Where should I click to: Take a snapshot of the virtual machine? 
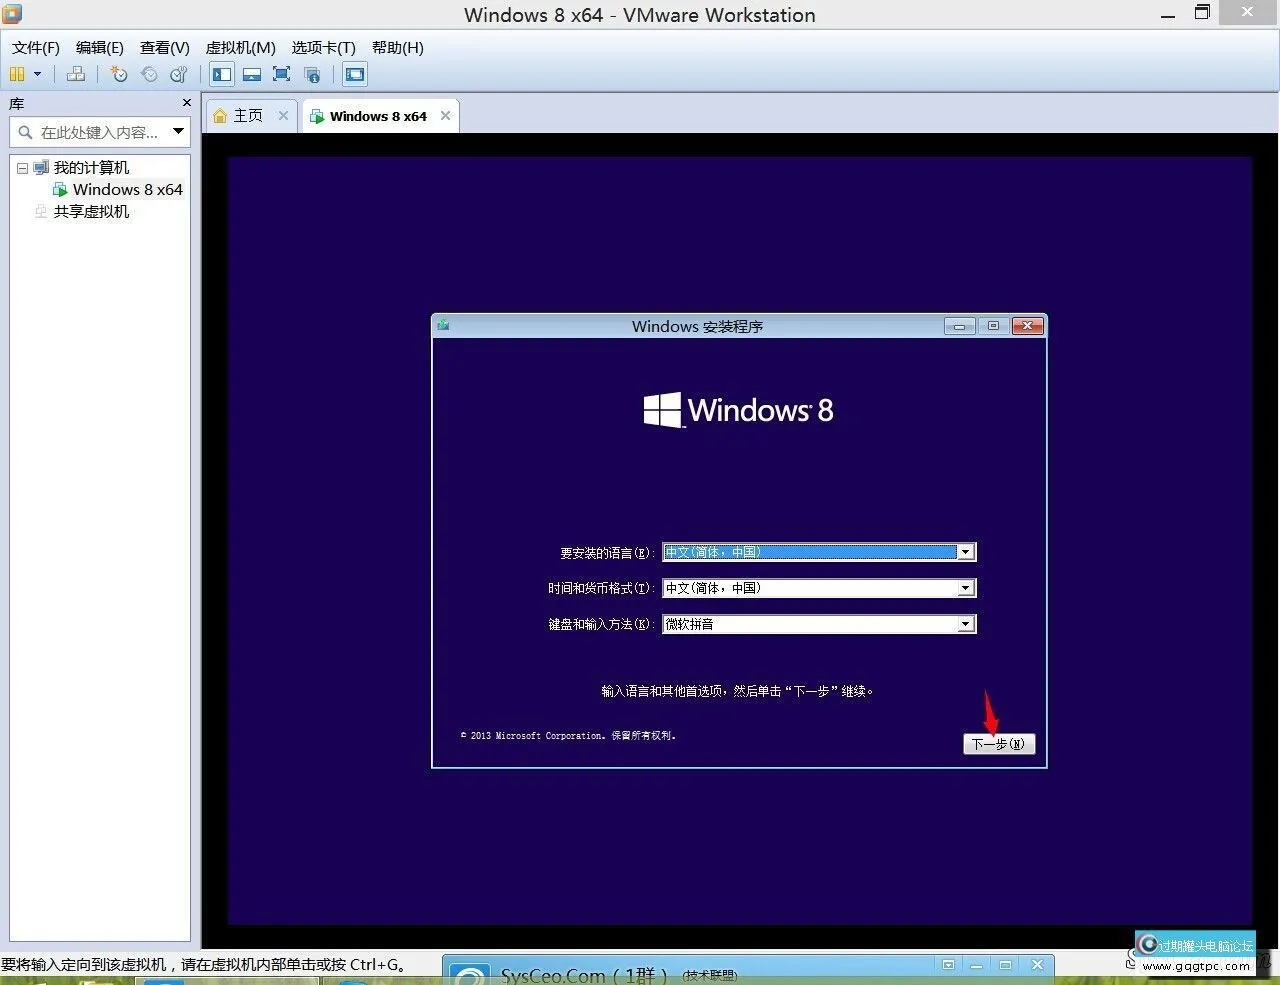(119, 74)
